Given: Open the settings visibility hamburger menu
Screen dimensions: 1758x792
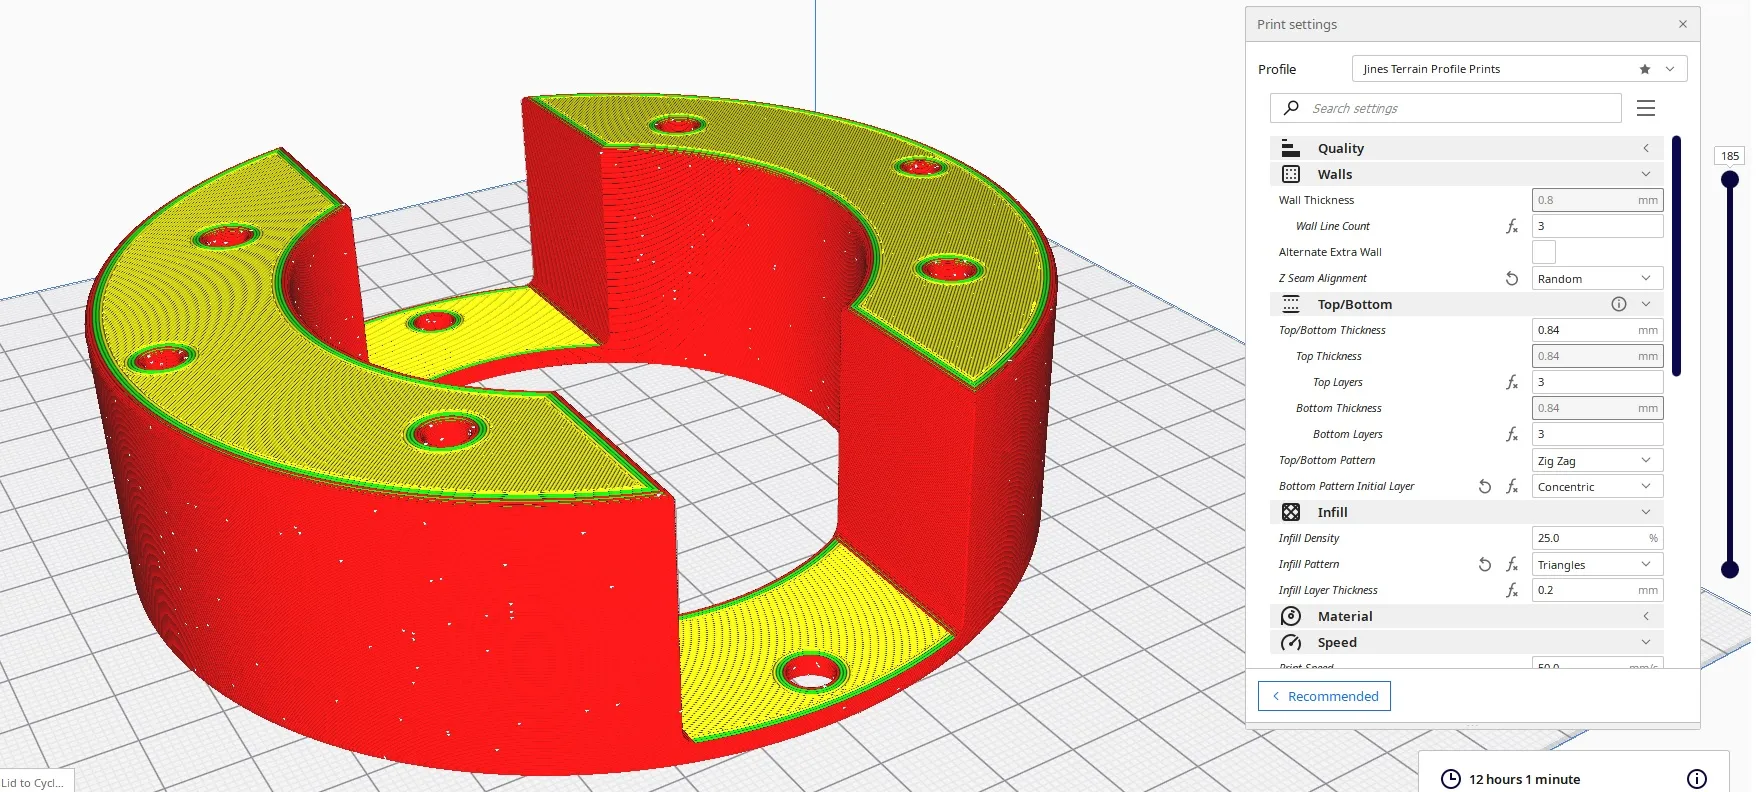Looking at the screenshot, I should [1645, 108].
